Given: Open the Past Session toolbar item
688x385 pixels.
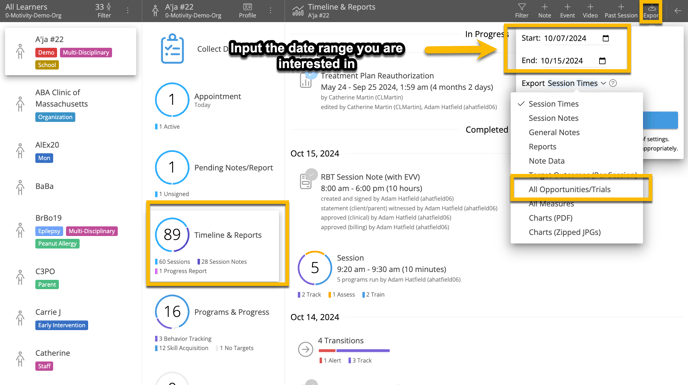Looking at the screenshot, I should [621, 11].
